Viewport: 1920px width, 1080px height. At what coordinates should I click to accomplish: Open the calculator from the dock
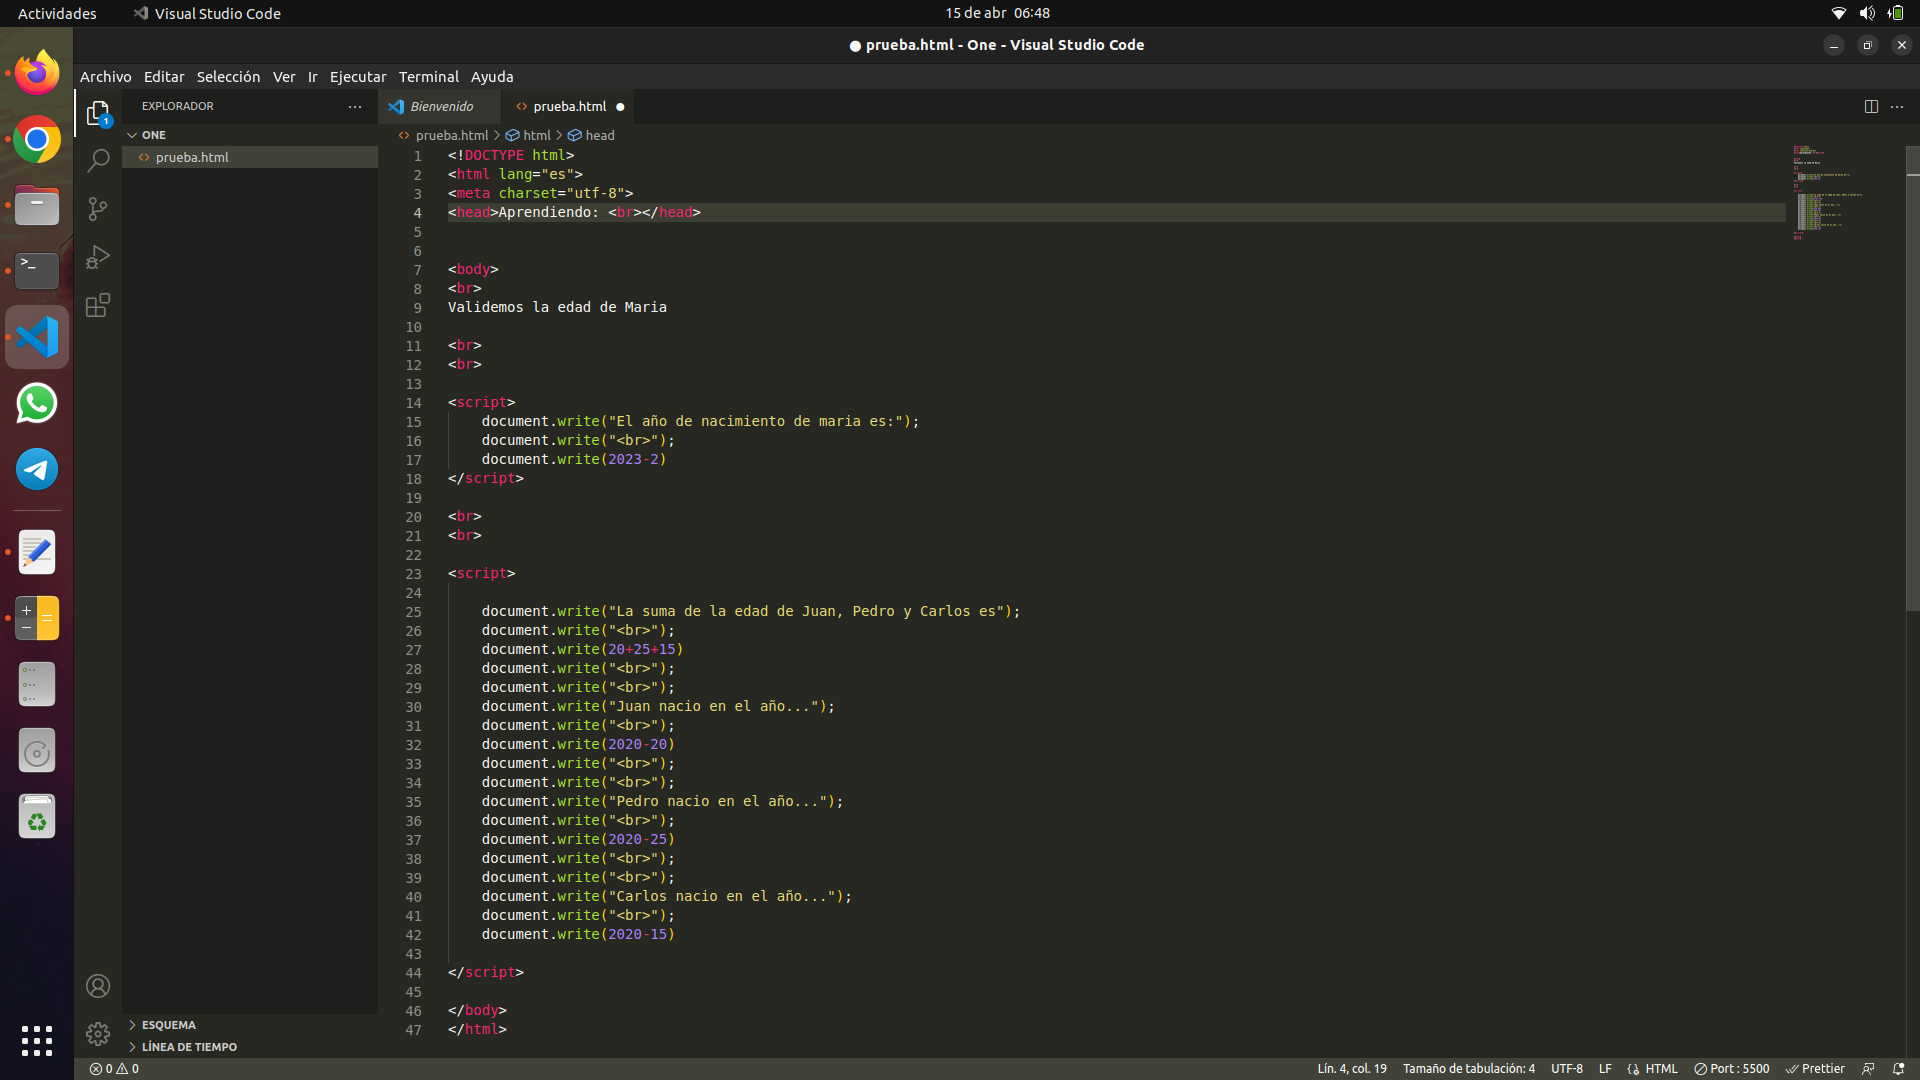click(x=37, y=618)
